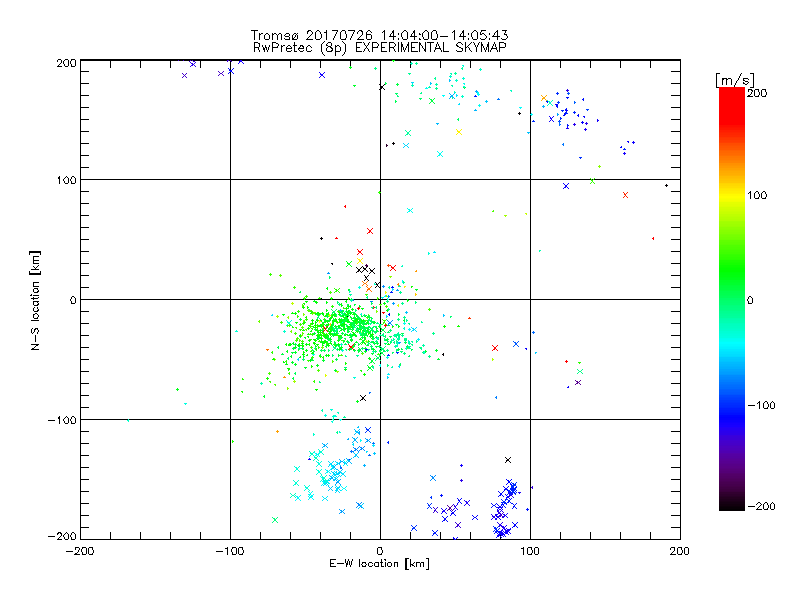Click the 0 tick label on the E-W axis
This screenshot has width=800, height=600.
point(380,551)
